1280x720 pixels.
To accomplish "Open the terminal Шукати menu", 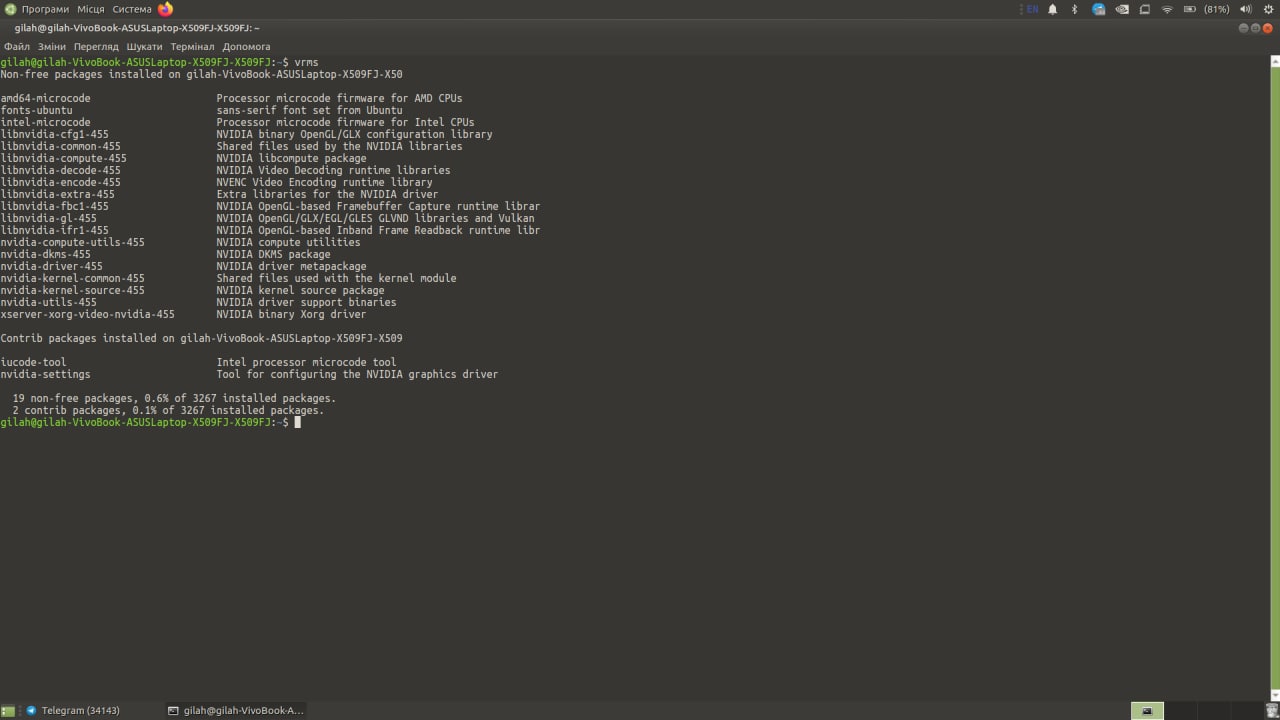I will (144, 46).
